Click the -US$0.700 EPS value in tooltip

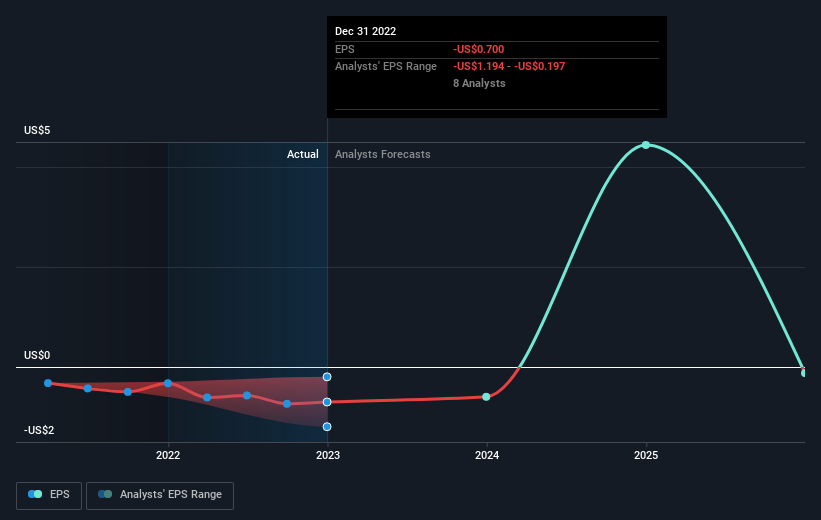(479, 49)
